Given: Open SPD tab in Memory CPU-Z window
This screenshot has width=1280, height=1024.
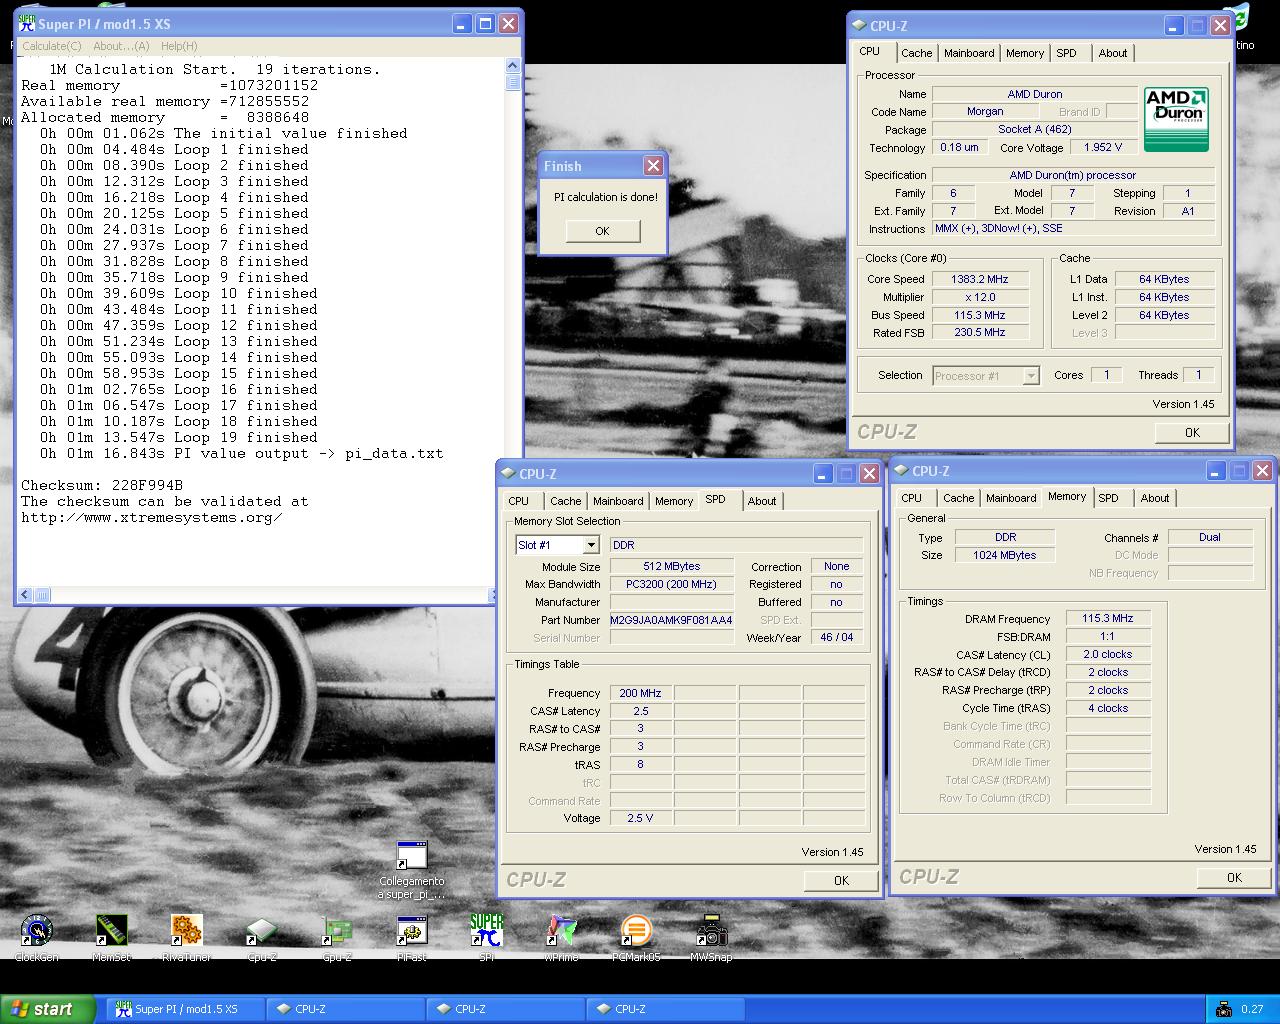Looking at the screenshot, I should coord(1109,498).
